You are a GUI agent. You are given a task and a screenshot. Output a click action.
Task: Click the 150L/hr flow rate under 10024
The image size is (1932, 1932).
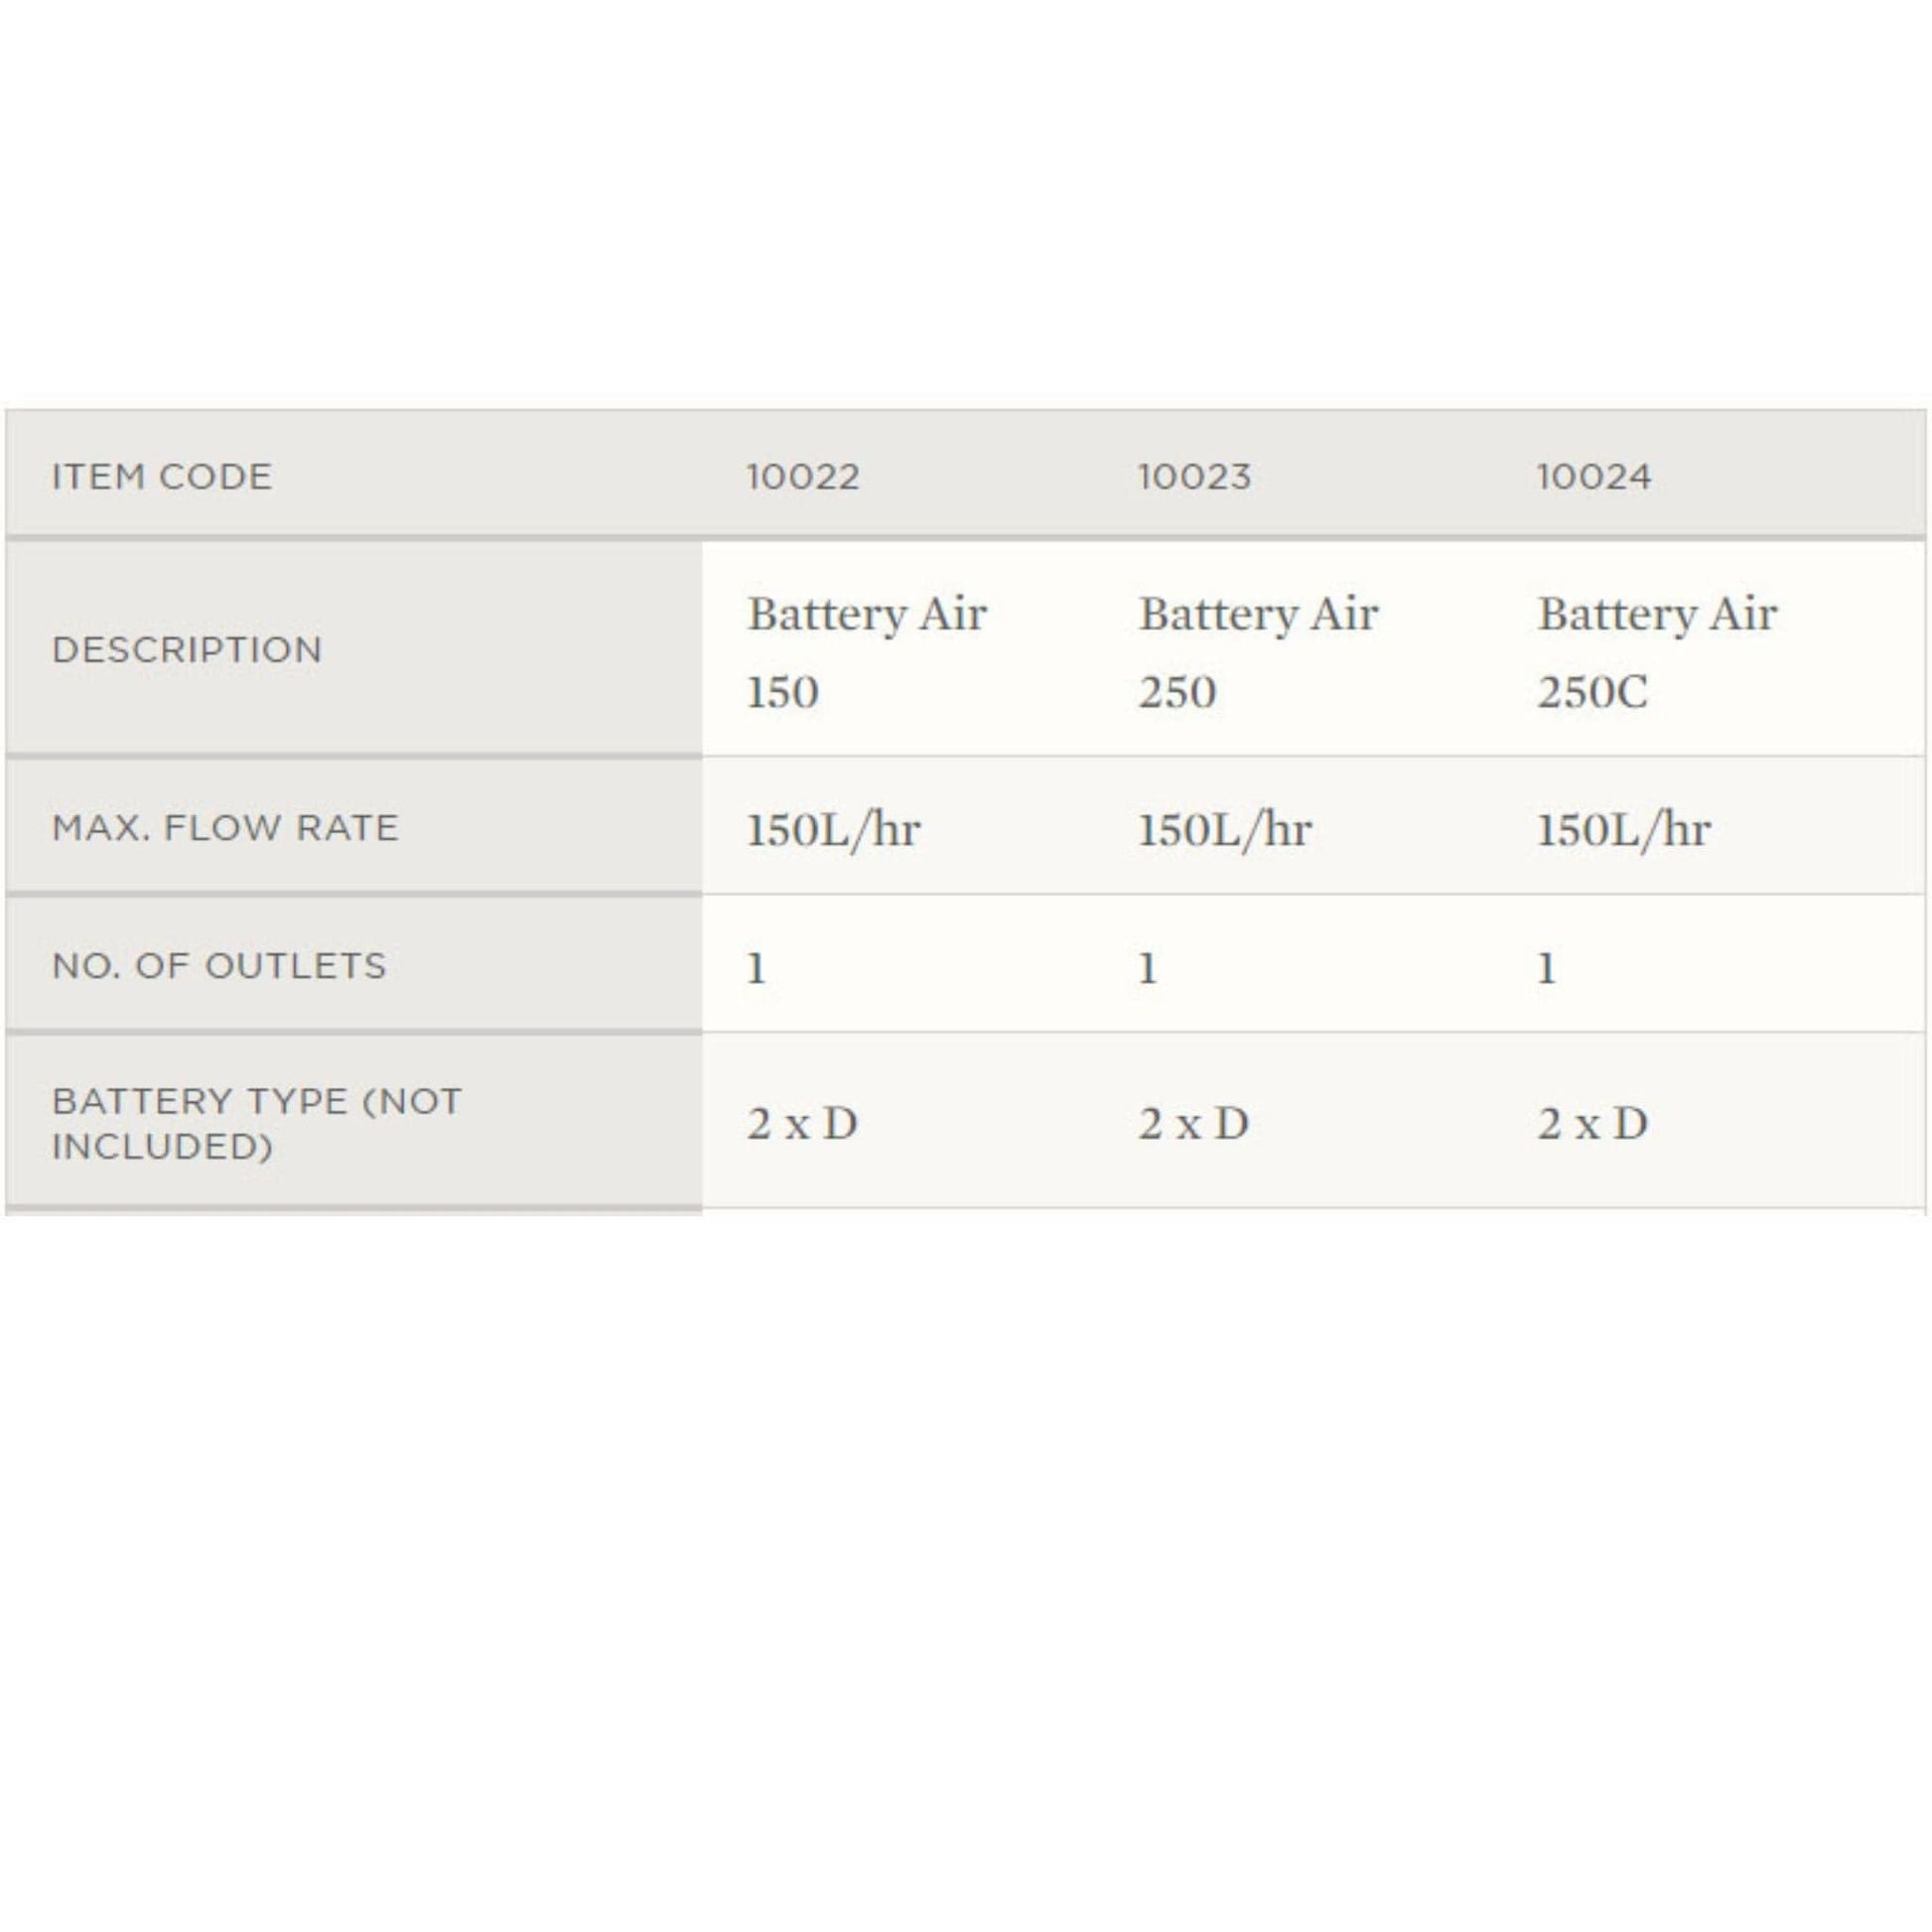1623,830
